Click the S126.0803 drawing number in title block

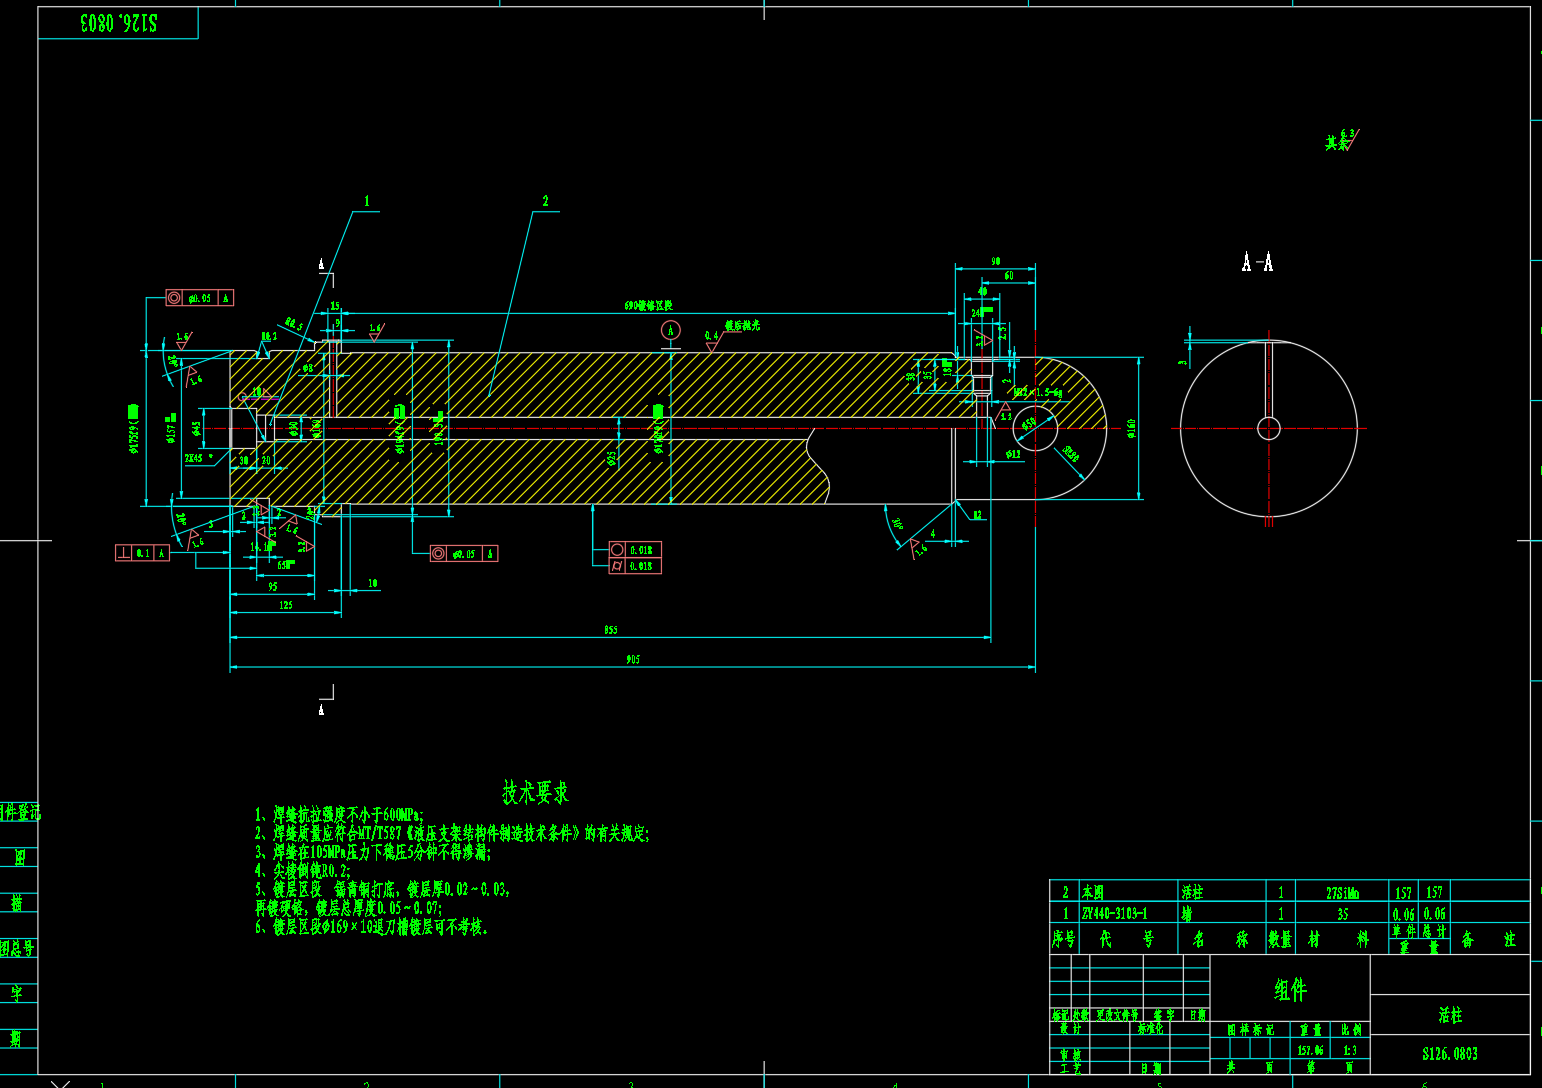pos(1449,1054)
